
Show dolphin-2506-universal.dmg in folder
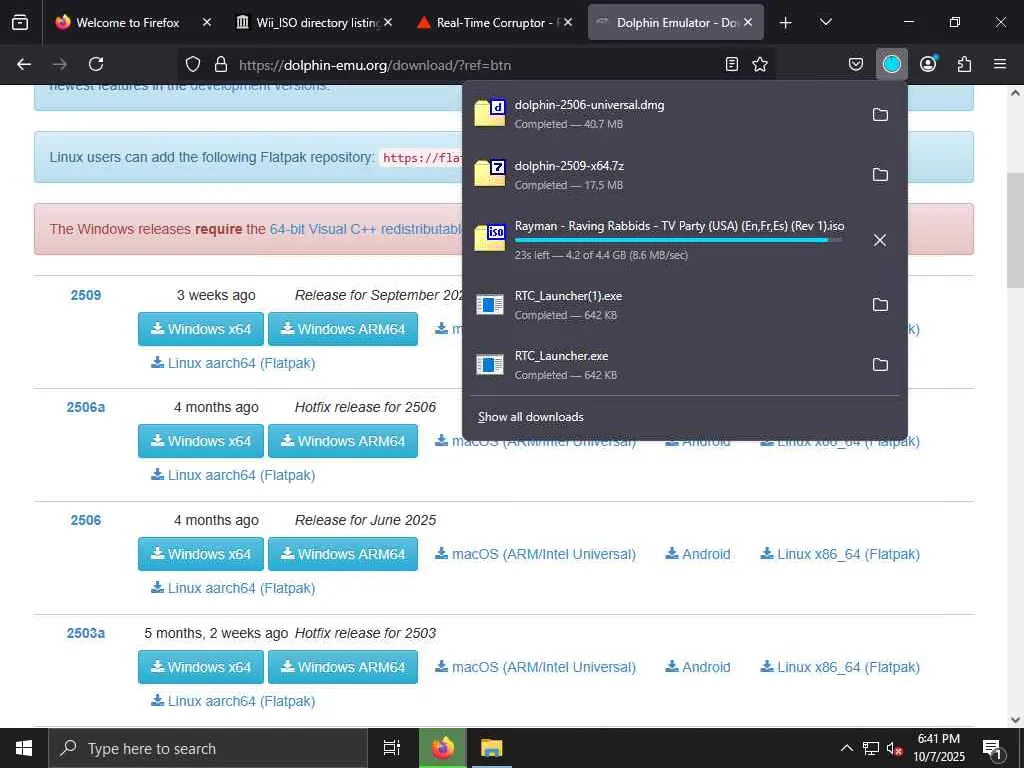880,114
